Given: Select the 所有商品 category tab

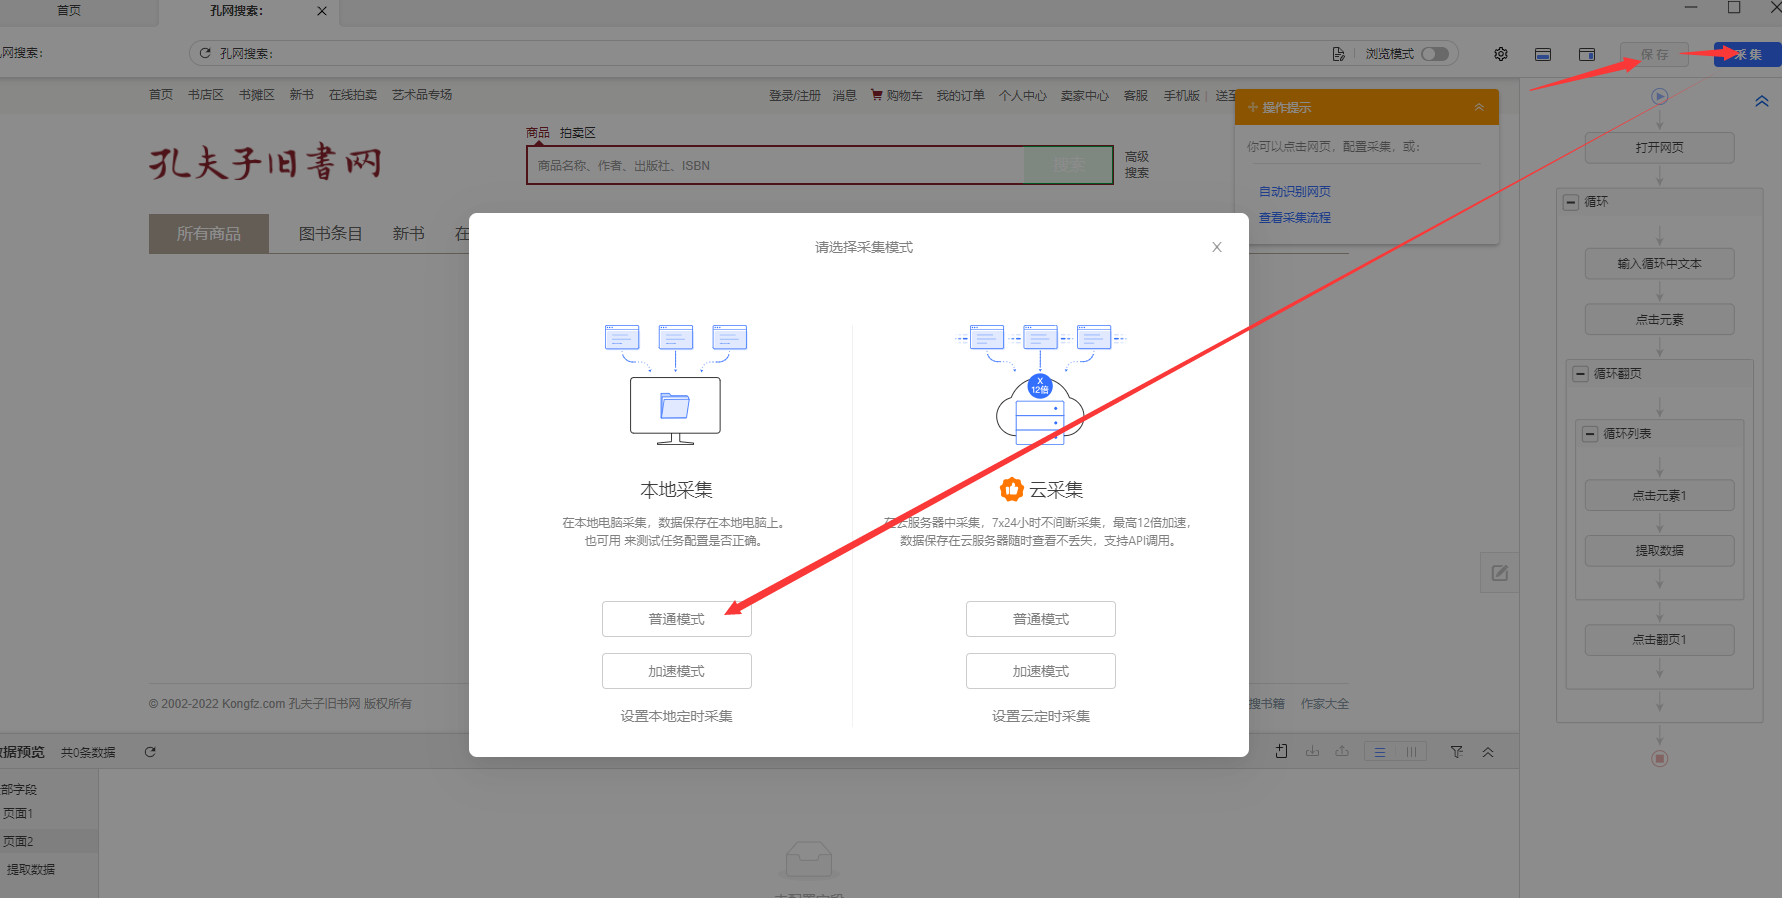Looking at the screenshot, I should pyautogui.click(x=208, y=234).
